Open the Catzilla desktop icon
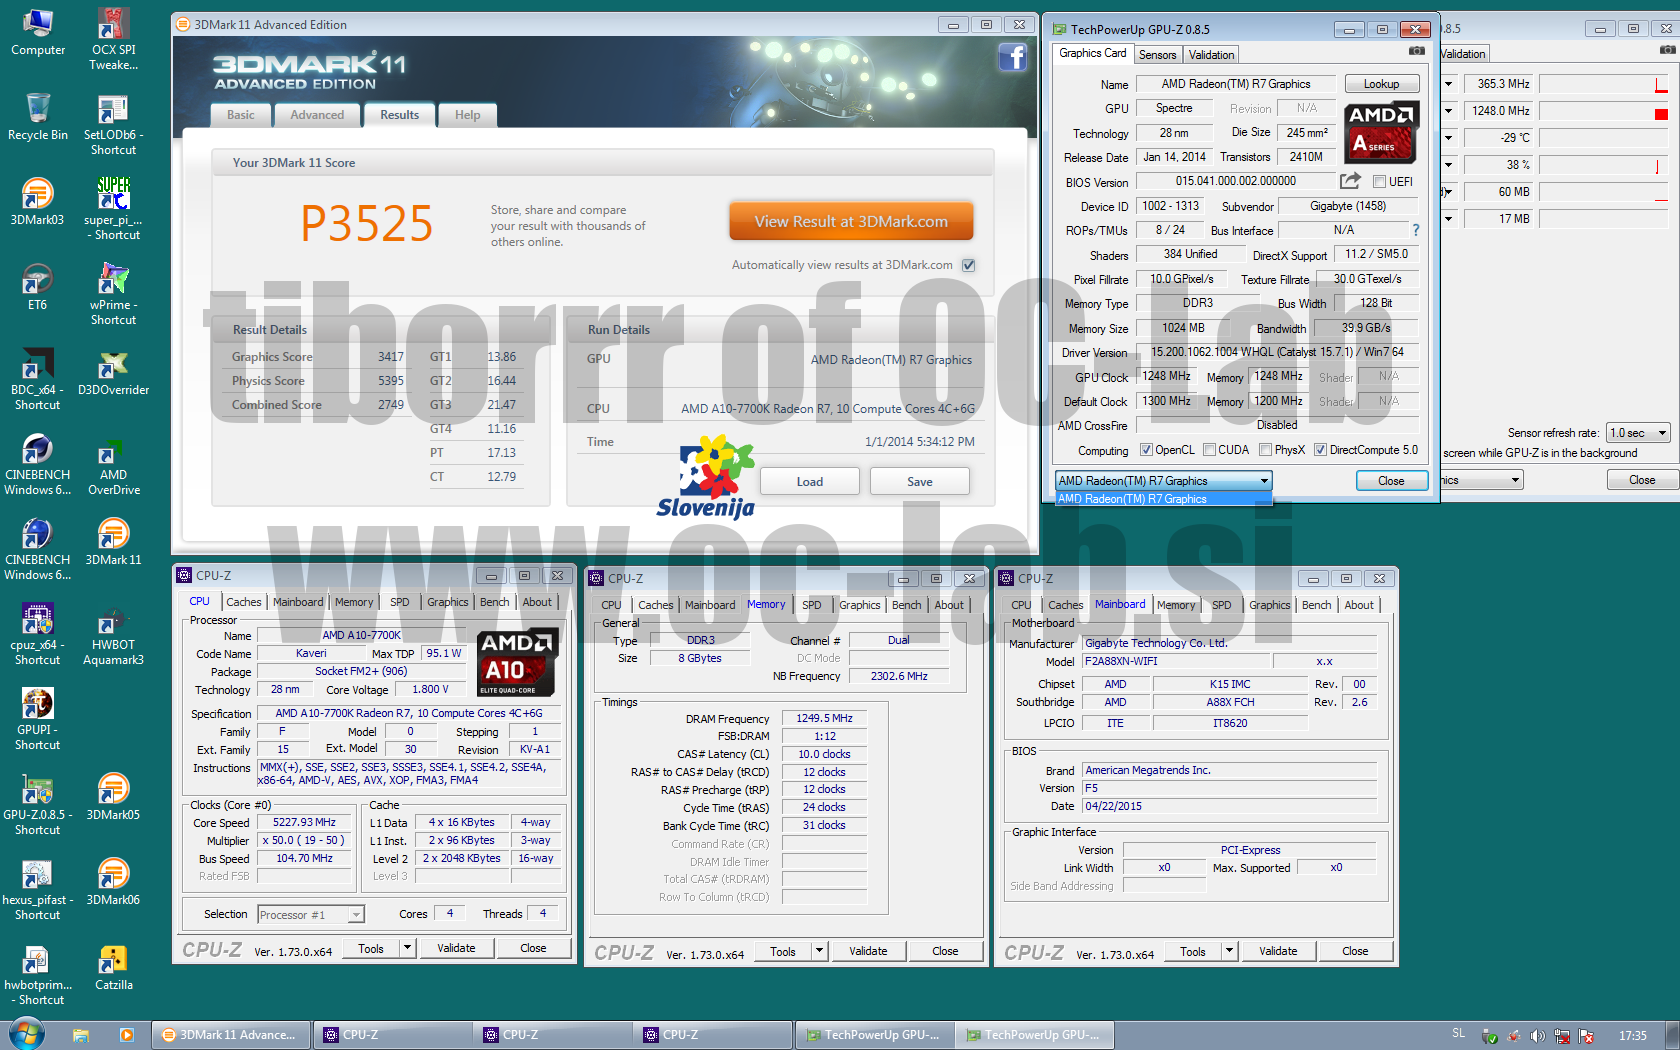Image resolution: width=1680 pixels, height=1050 pixels. point(113,967)
